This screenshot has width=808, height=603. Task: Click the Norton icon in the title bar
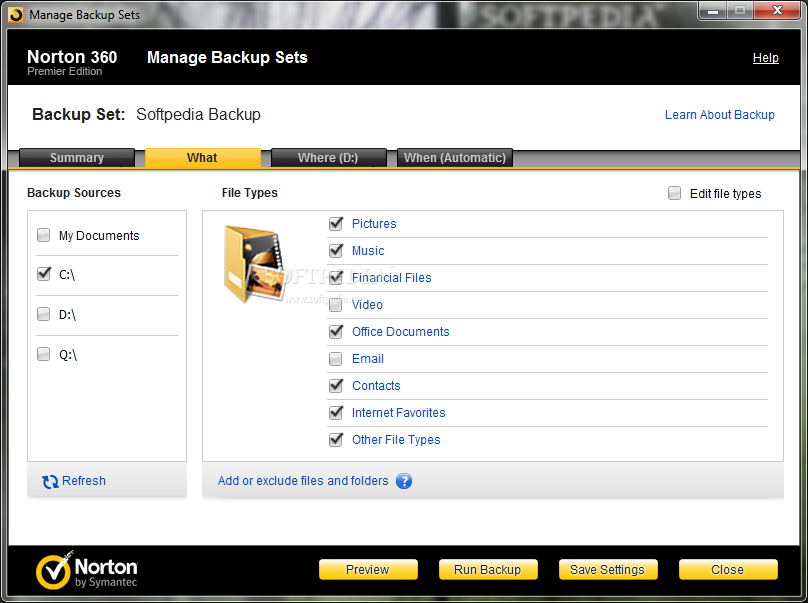[16, 15]
